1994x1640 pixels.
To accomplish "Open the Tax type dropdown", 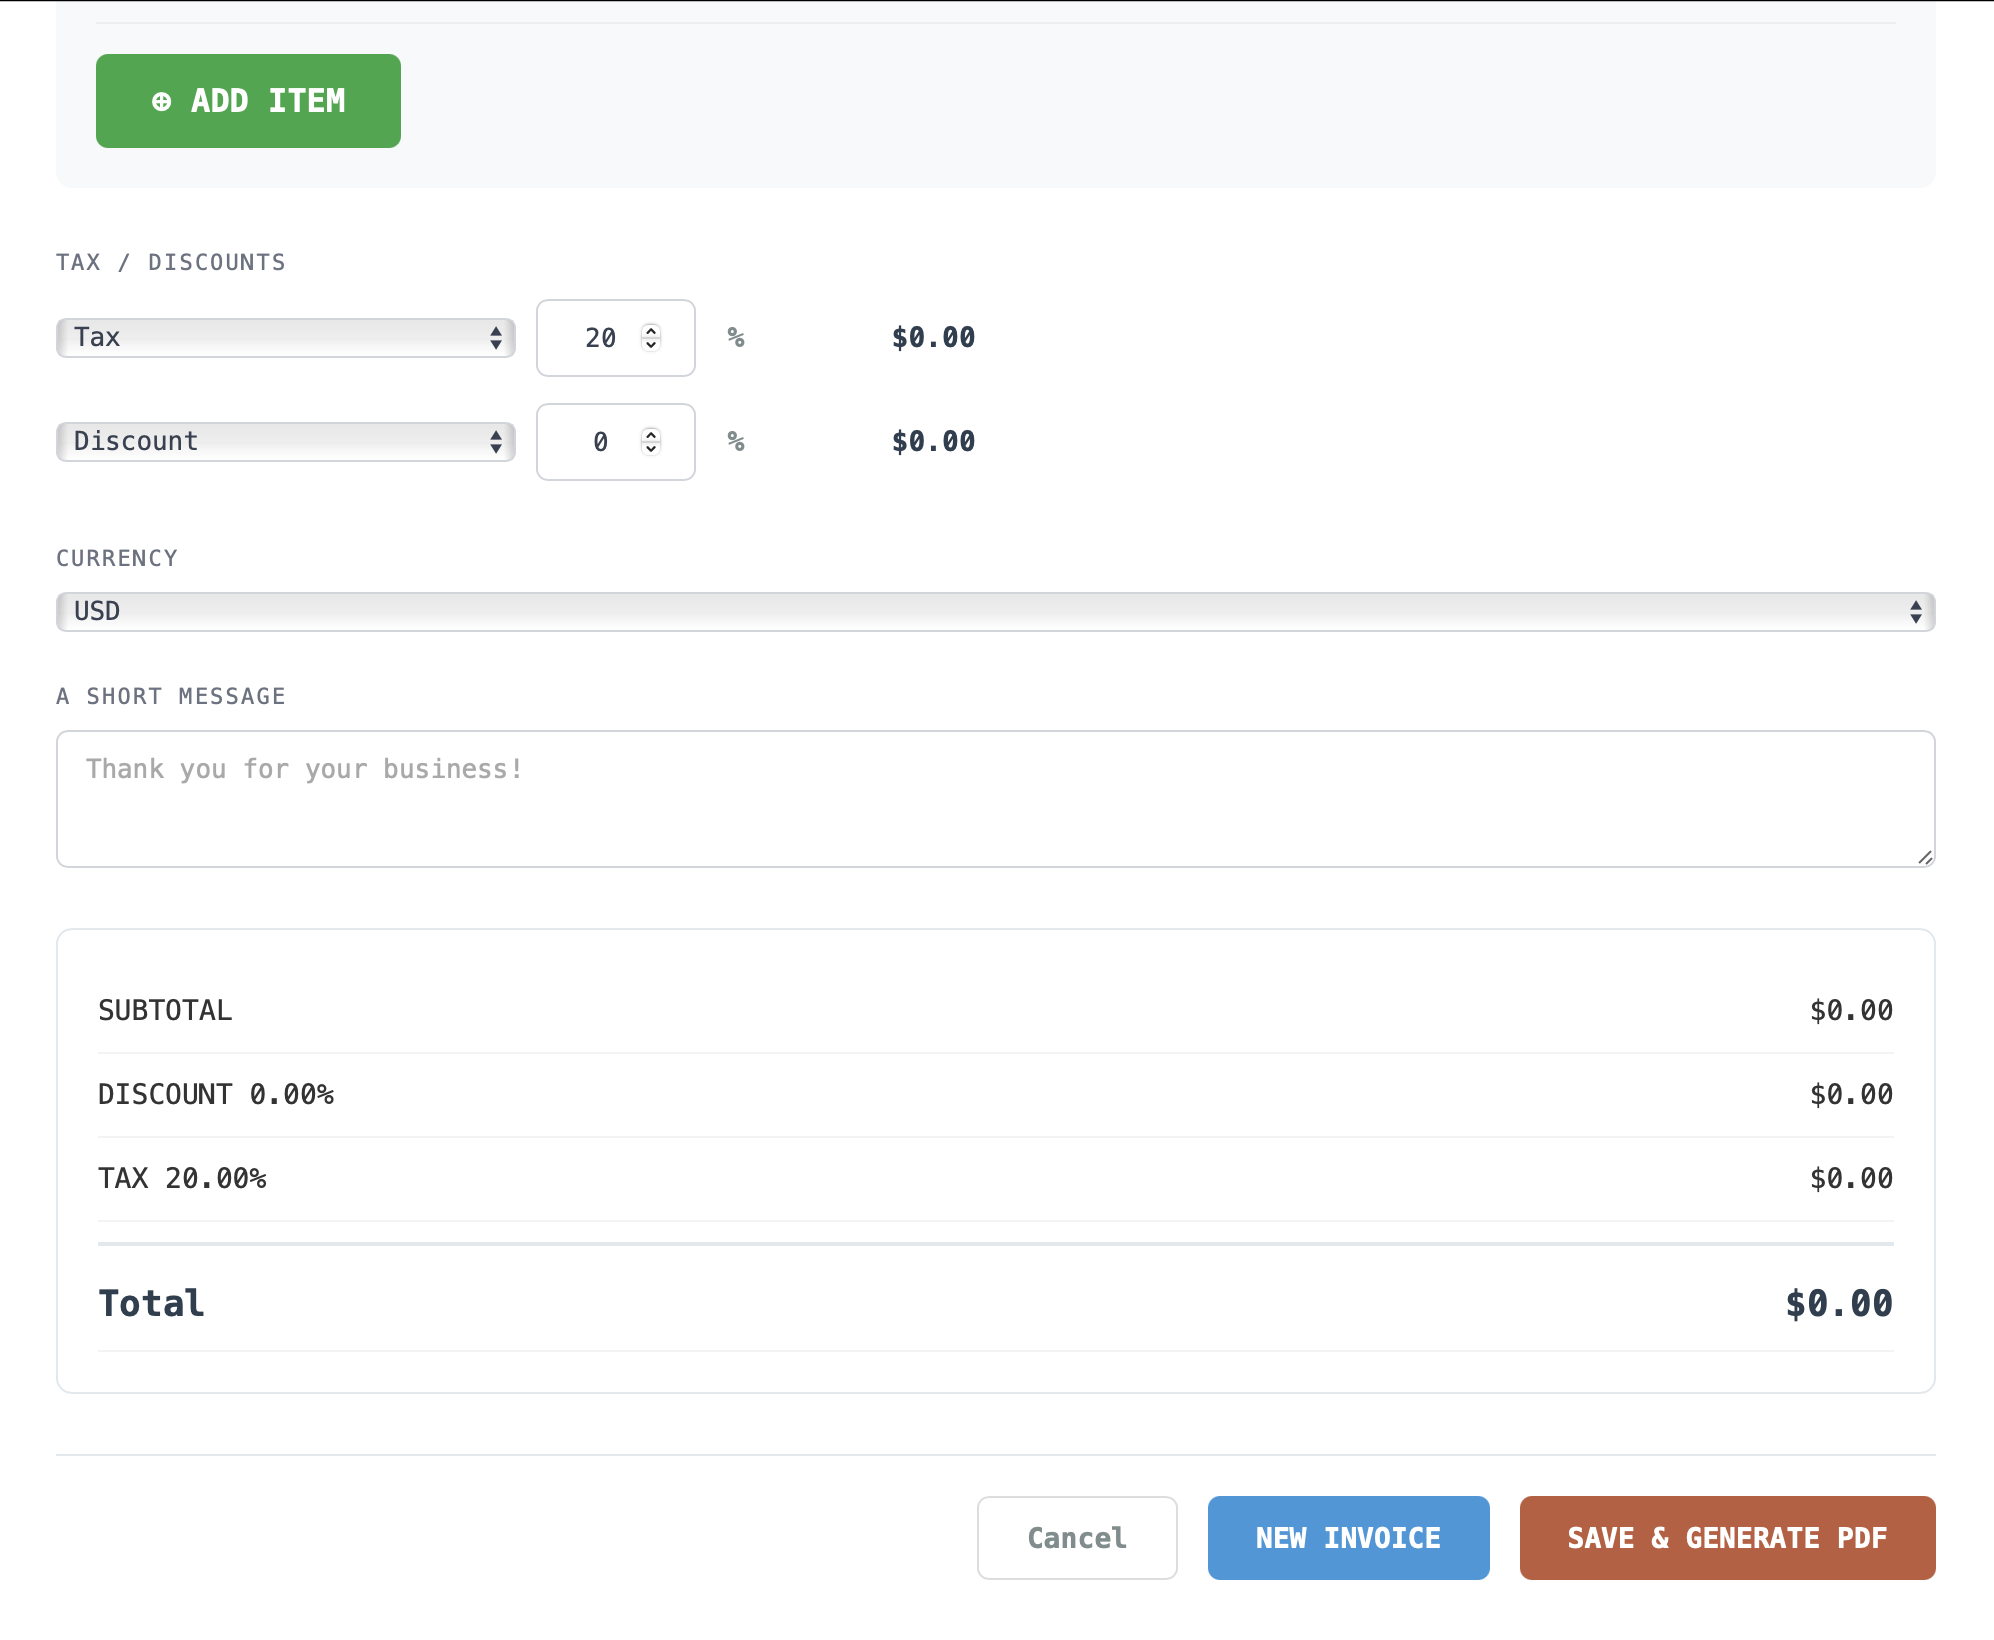I will [x=286, y=338].
